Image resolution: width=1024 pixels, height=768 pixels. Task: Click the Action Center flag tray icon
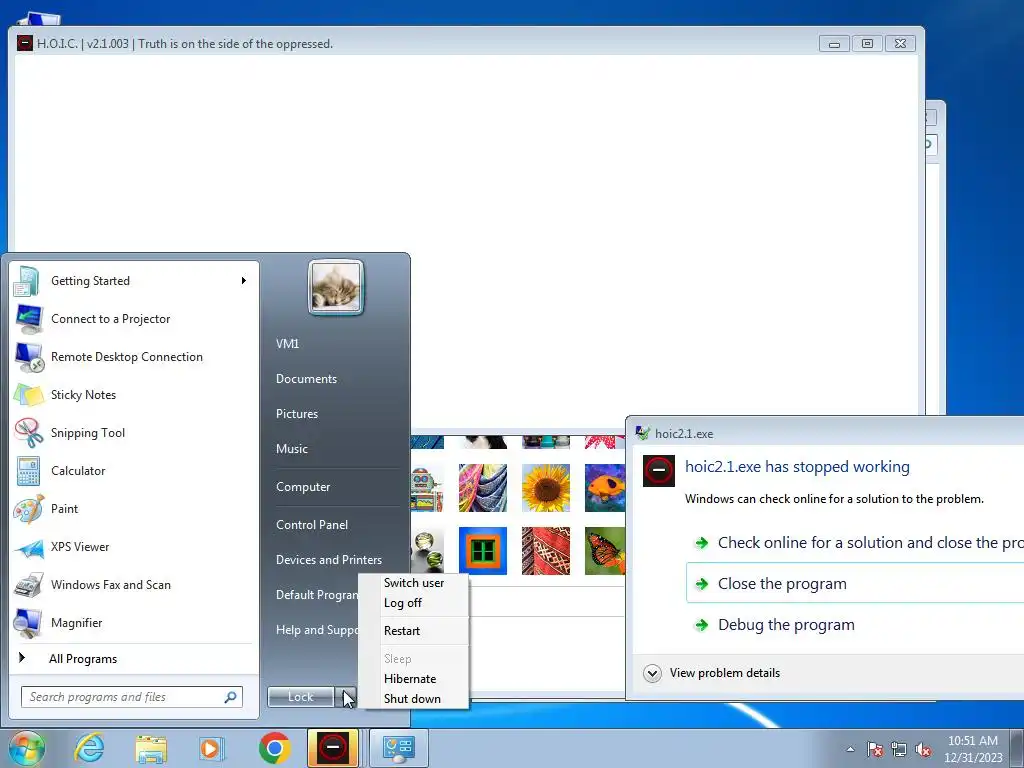click(x=875, y=750)
